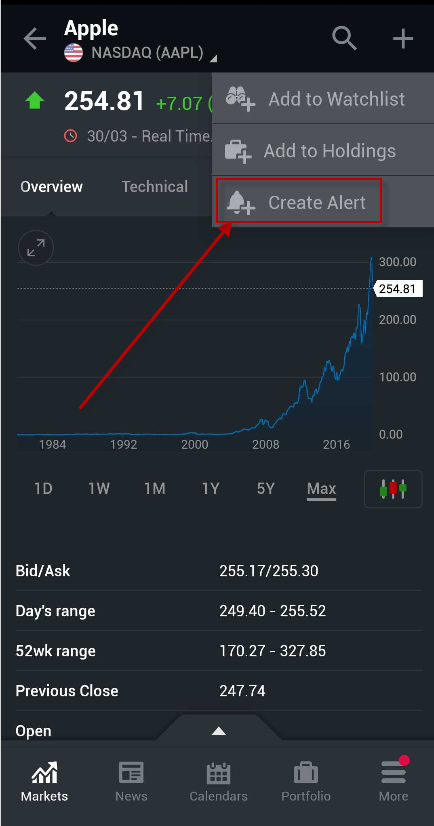The image size is (434, 826).
Task: Open the Portfolio briefcase icon
Action: click(305, 773)
